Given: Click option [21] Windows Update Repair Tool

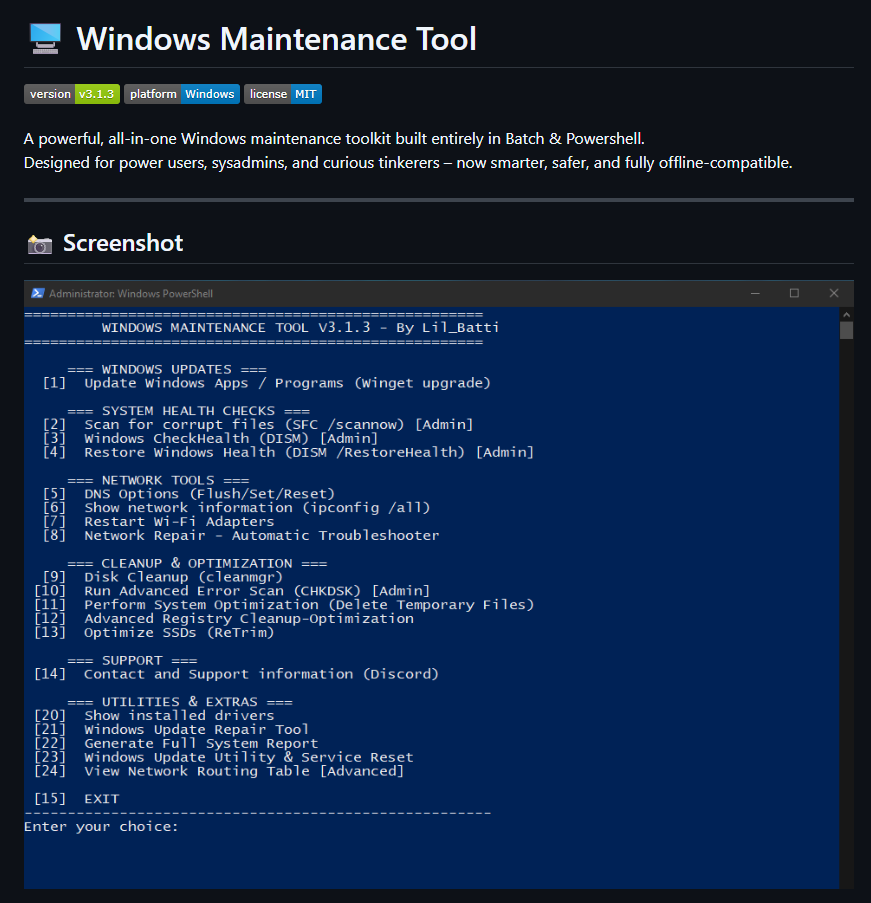Looking at the screenshot, I should click(x=171, y=729).
